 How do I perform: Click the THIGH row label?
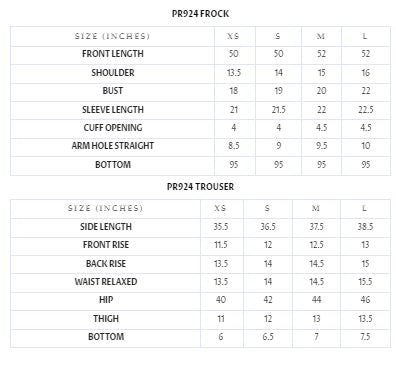(106, 319)
